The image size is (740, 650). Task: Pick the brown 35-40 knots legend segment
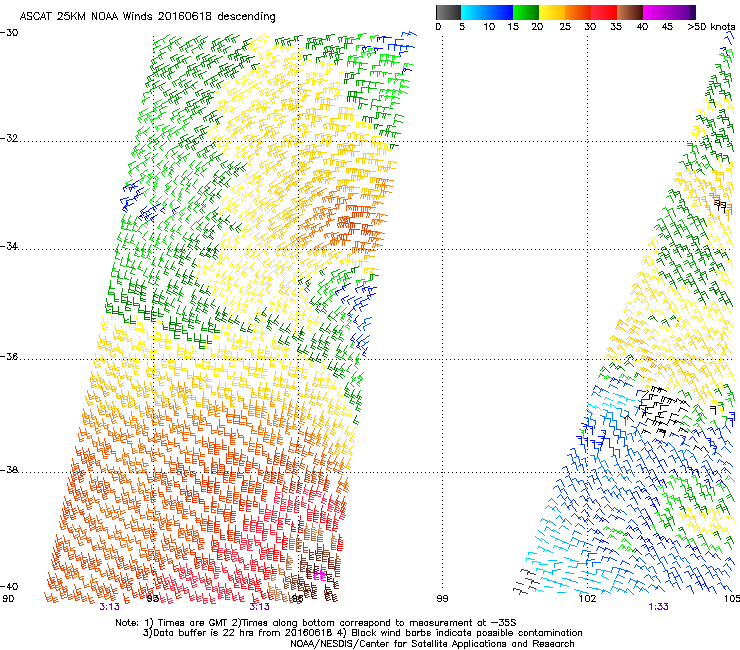tap(630, 12)
